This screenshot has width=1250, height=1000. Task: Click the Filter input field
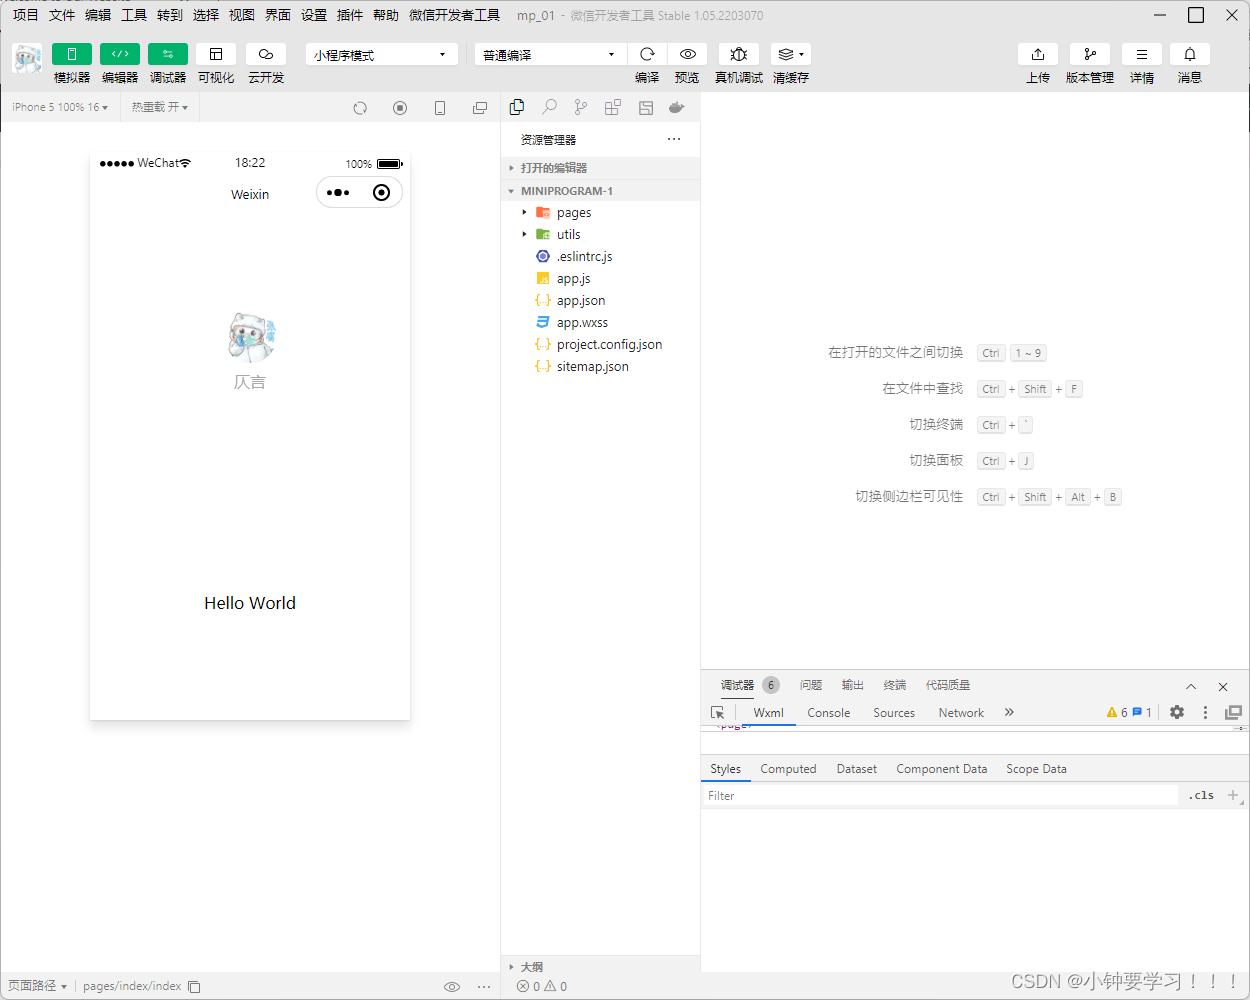[938, 796]
